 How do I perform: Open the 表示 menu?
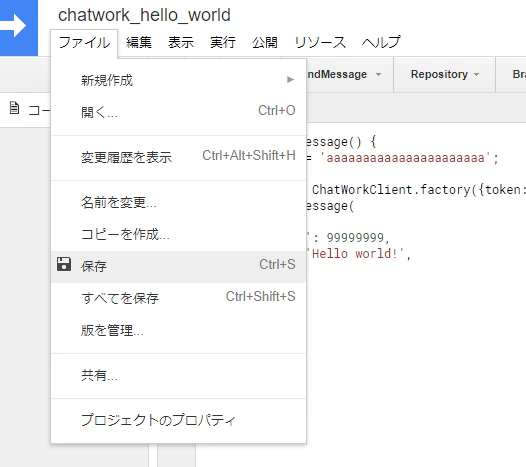[x=181, y=43]
